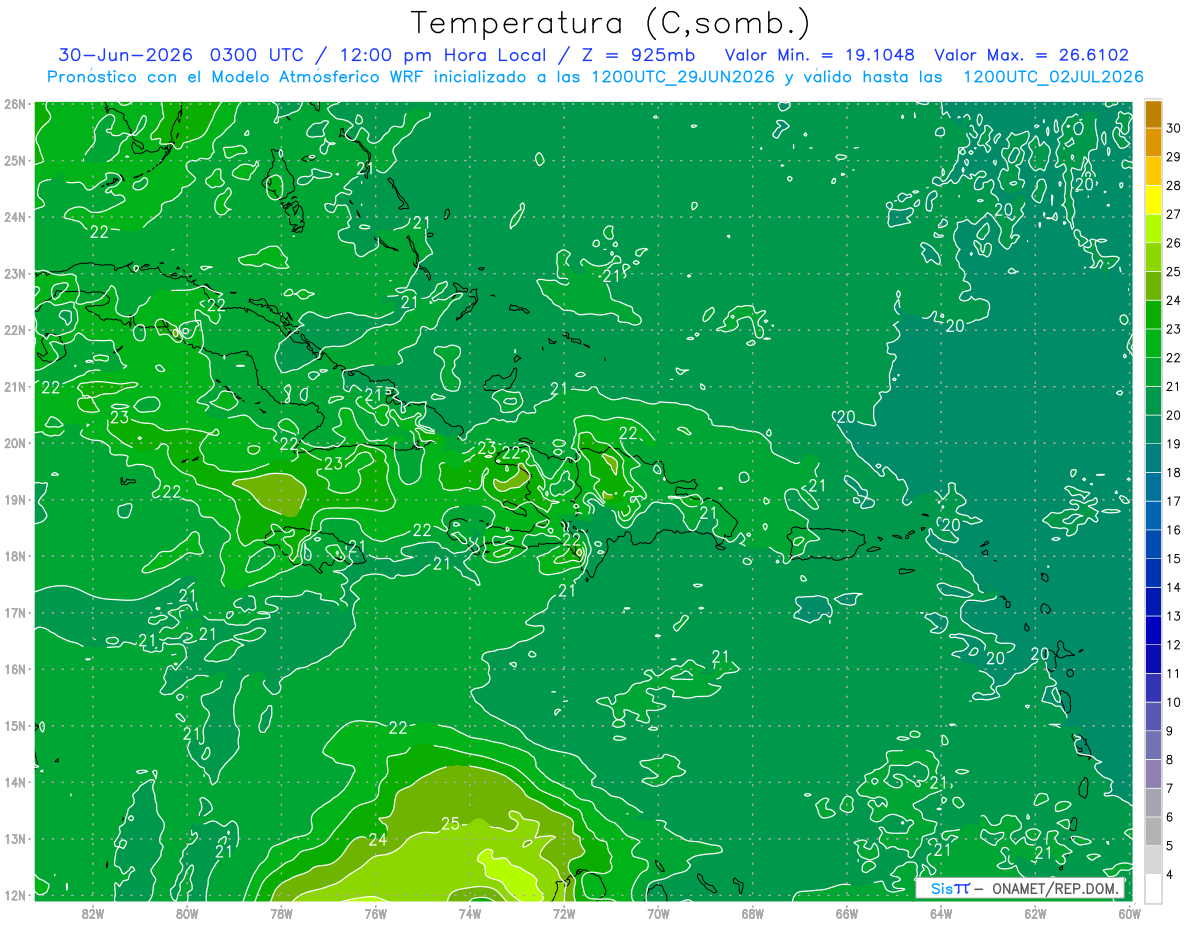Screen dimensions: 1200x927
Task: Click the yellow colorbar segment between 27 and 28
Action: (1153, 199)
